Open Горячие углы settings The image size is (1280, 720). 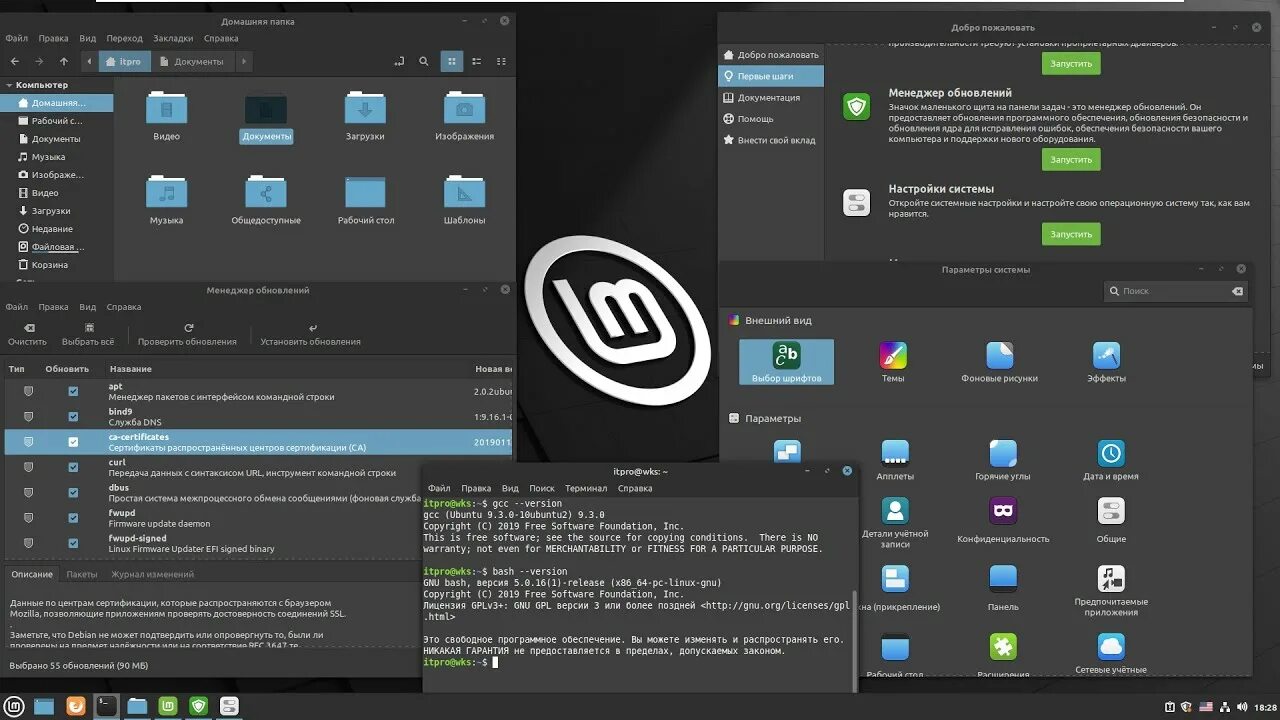[1003, 459]
